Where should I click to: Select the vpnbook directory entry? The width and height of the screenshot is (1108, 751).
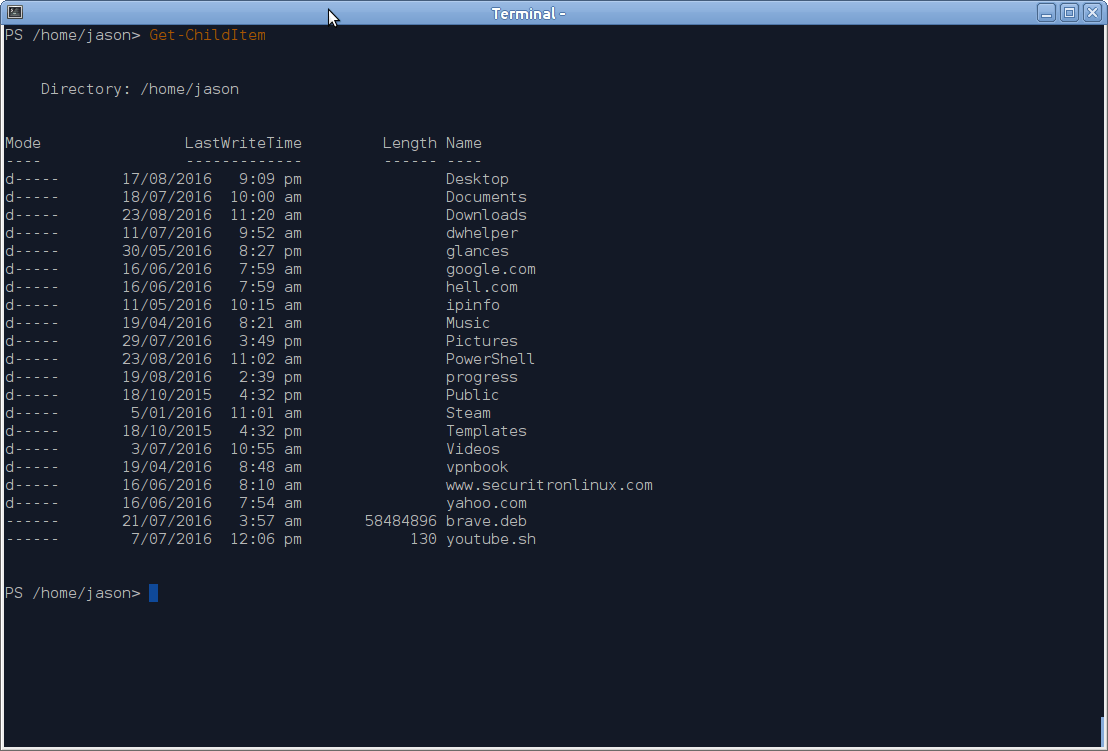pos(477,466)
